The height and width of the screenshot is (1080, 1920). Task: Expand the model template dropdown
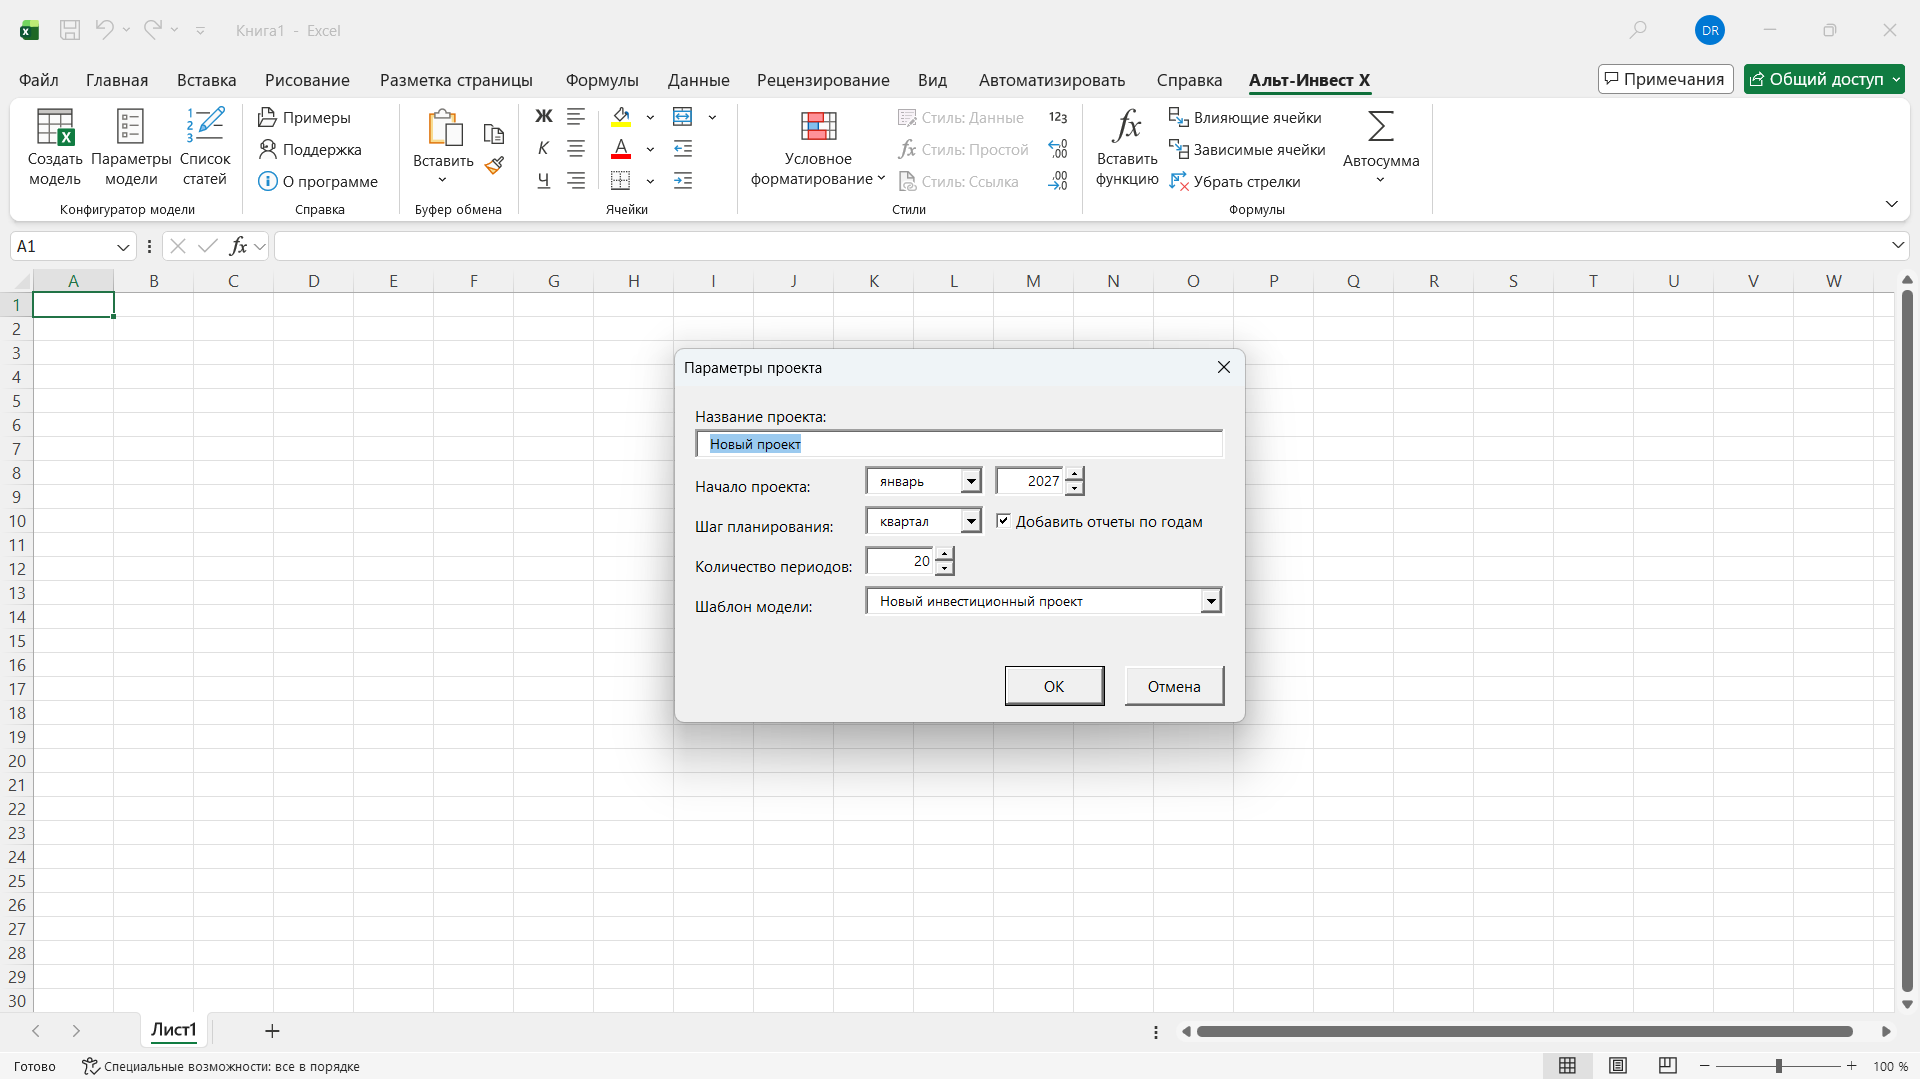click(x=1210, y=602)
